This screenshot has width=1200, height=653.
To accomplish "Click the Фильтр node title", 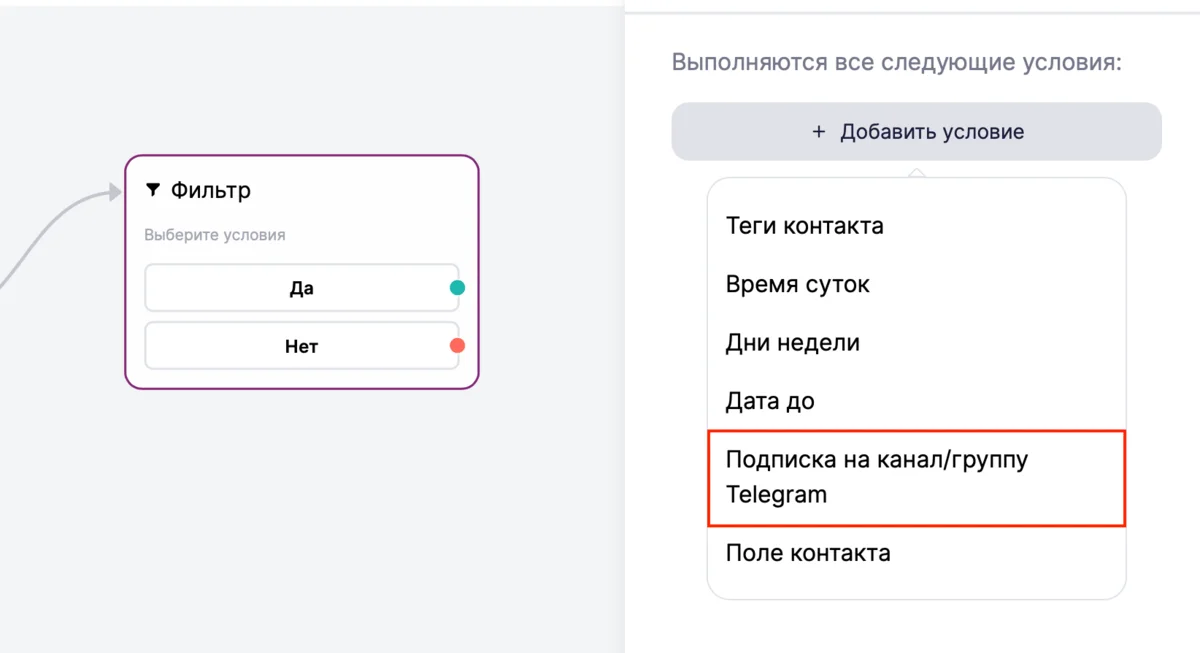I will tap(210, 190).
